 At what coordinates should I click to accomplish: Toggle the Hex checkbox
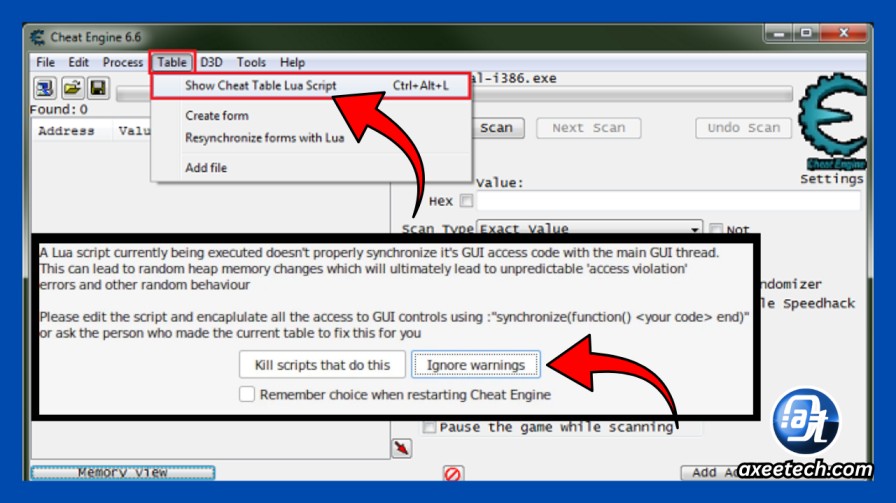pyautogui.click(x=466, y=201)
